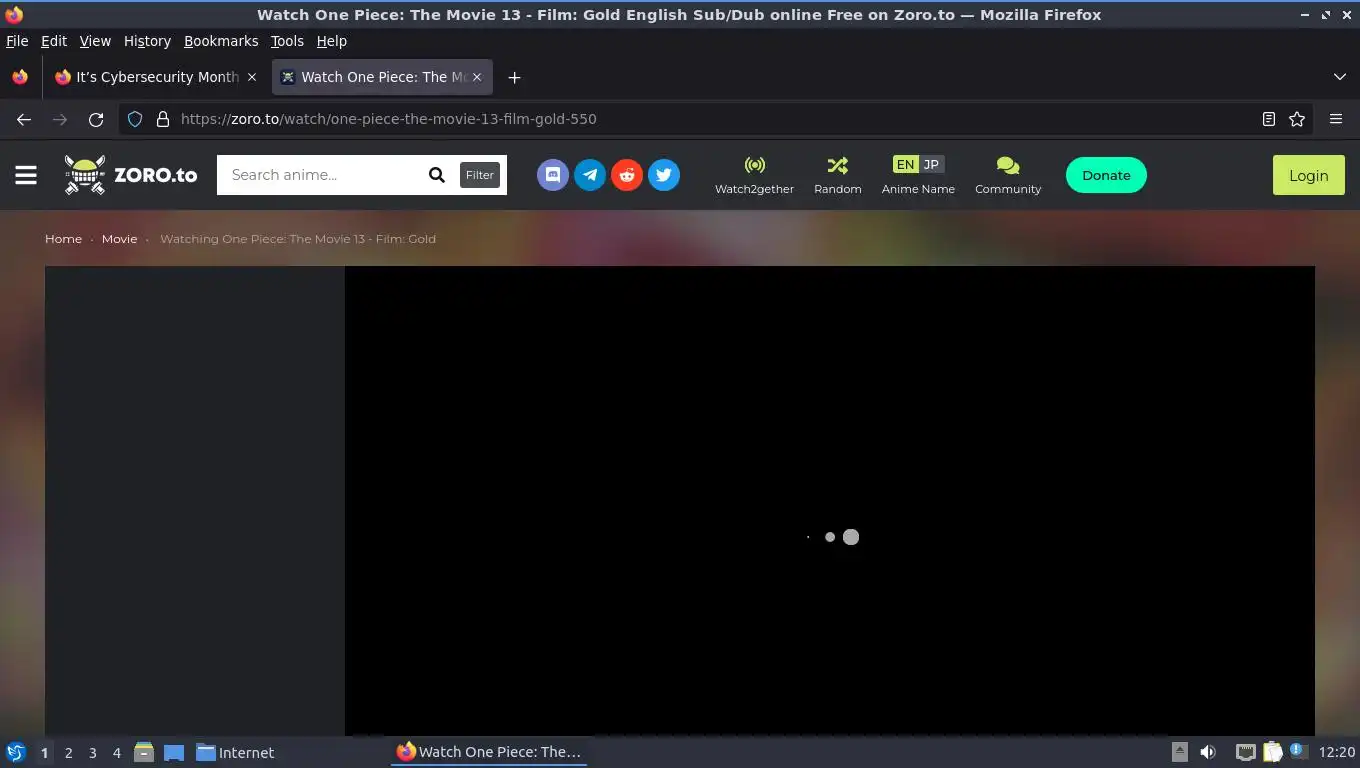Expand the list all tabs dropdown
This screenshot has height=768, width=1360.
coord(1340,77)
